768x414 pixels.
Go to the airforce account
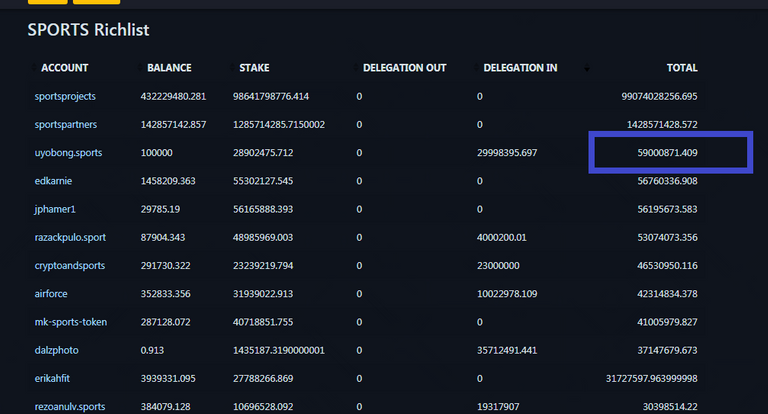coord(51,294)
